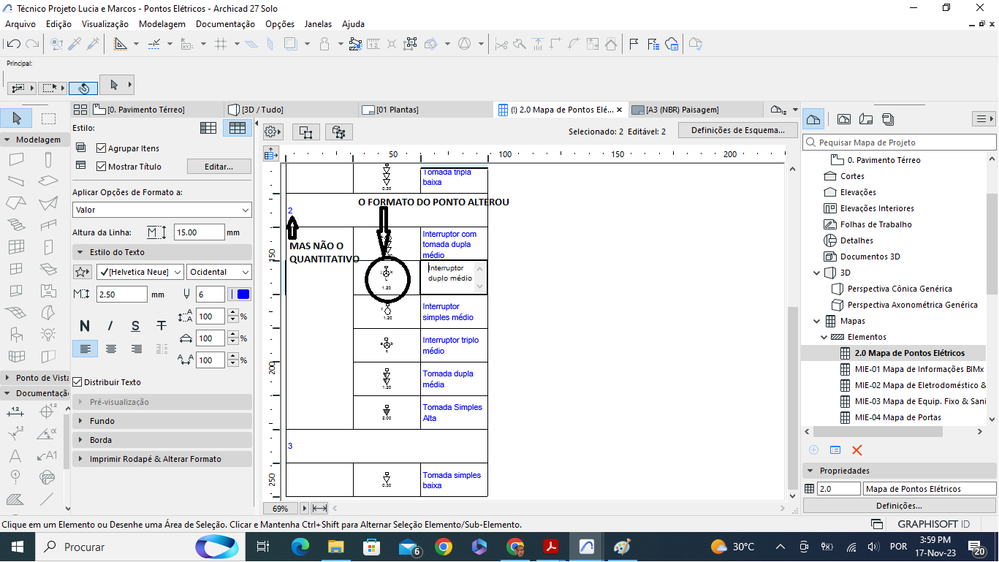The height and width of the screenshot is (562, 999).
Task: Open the Valor format options dropdown
Action: pos(162,210)
